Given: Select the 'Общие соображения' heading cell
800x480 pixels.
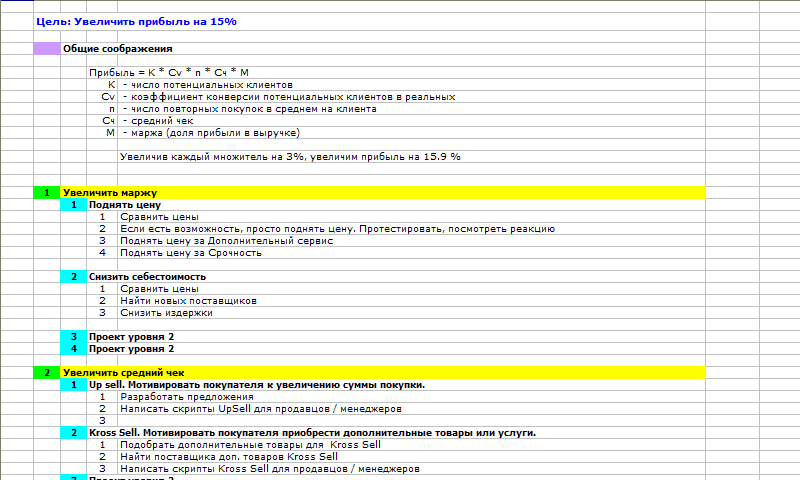Looking at the screenshot, I should (x=116, y=48).
